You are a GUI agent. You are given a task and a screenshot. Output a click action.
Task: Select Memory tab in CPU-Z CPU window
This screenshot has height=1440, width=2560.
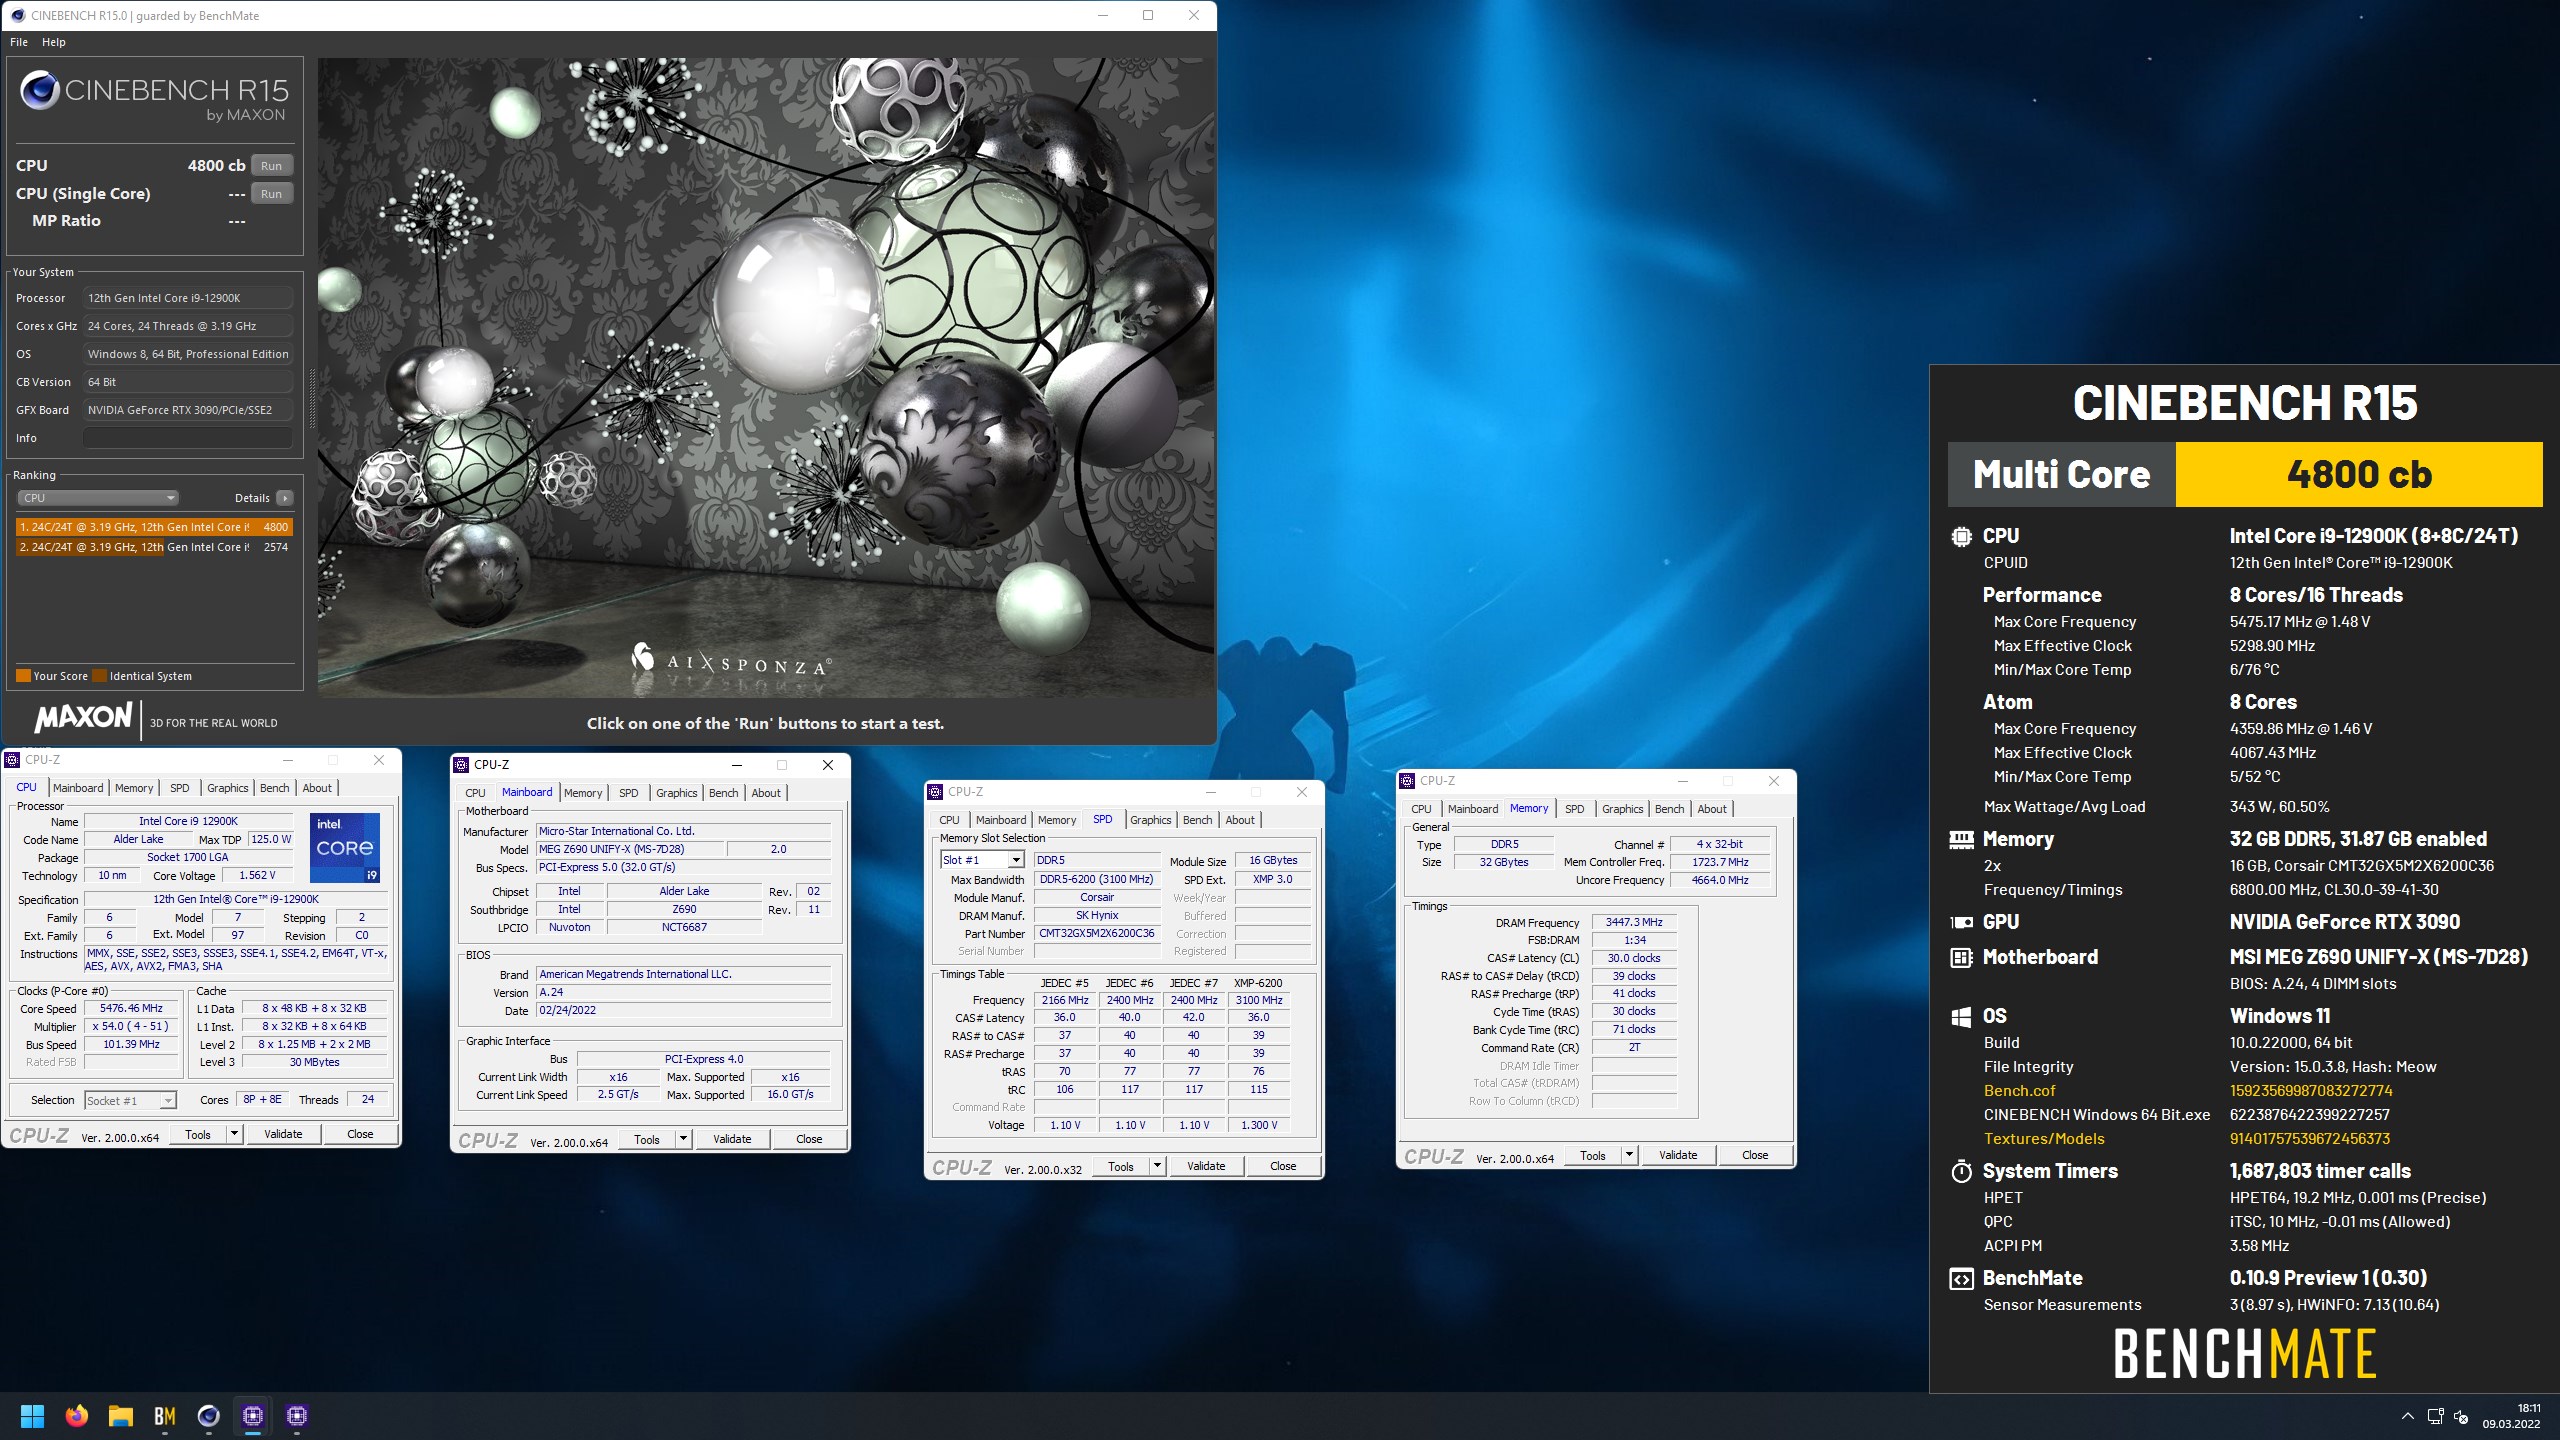point(134,788)
